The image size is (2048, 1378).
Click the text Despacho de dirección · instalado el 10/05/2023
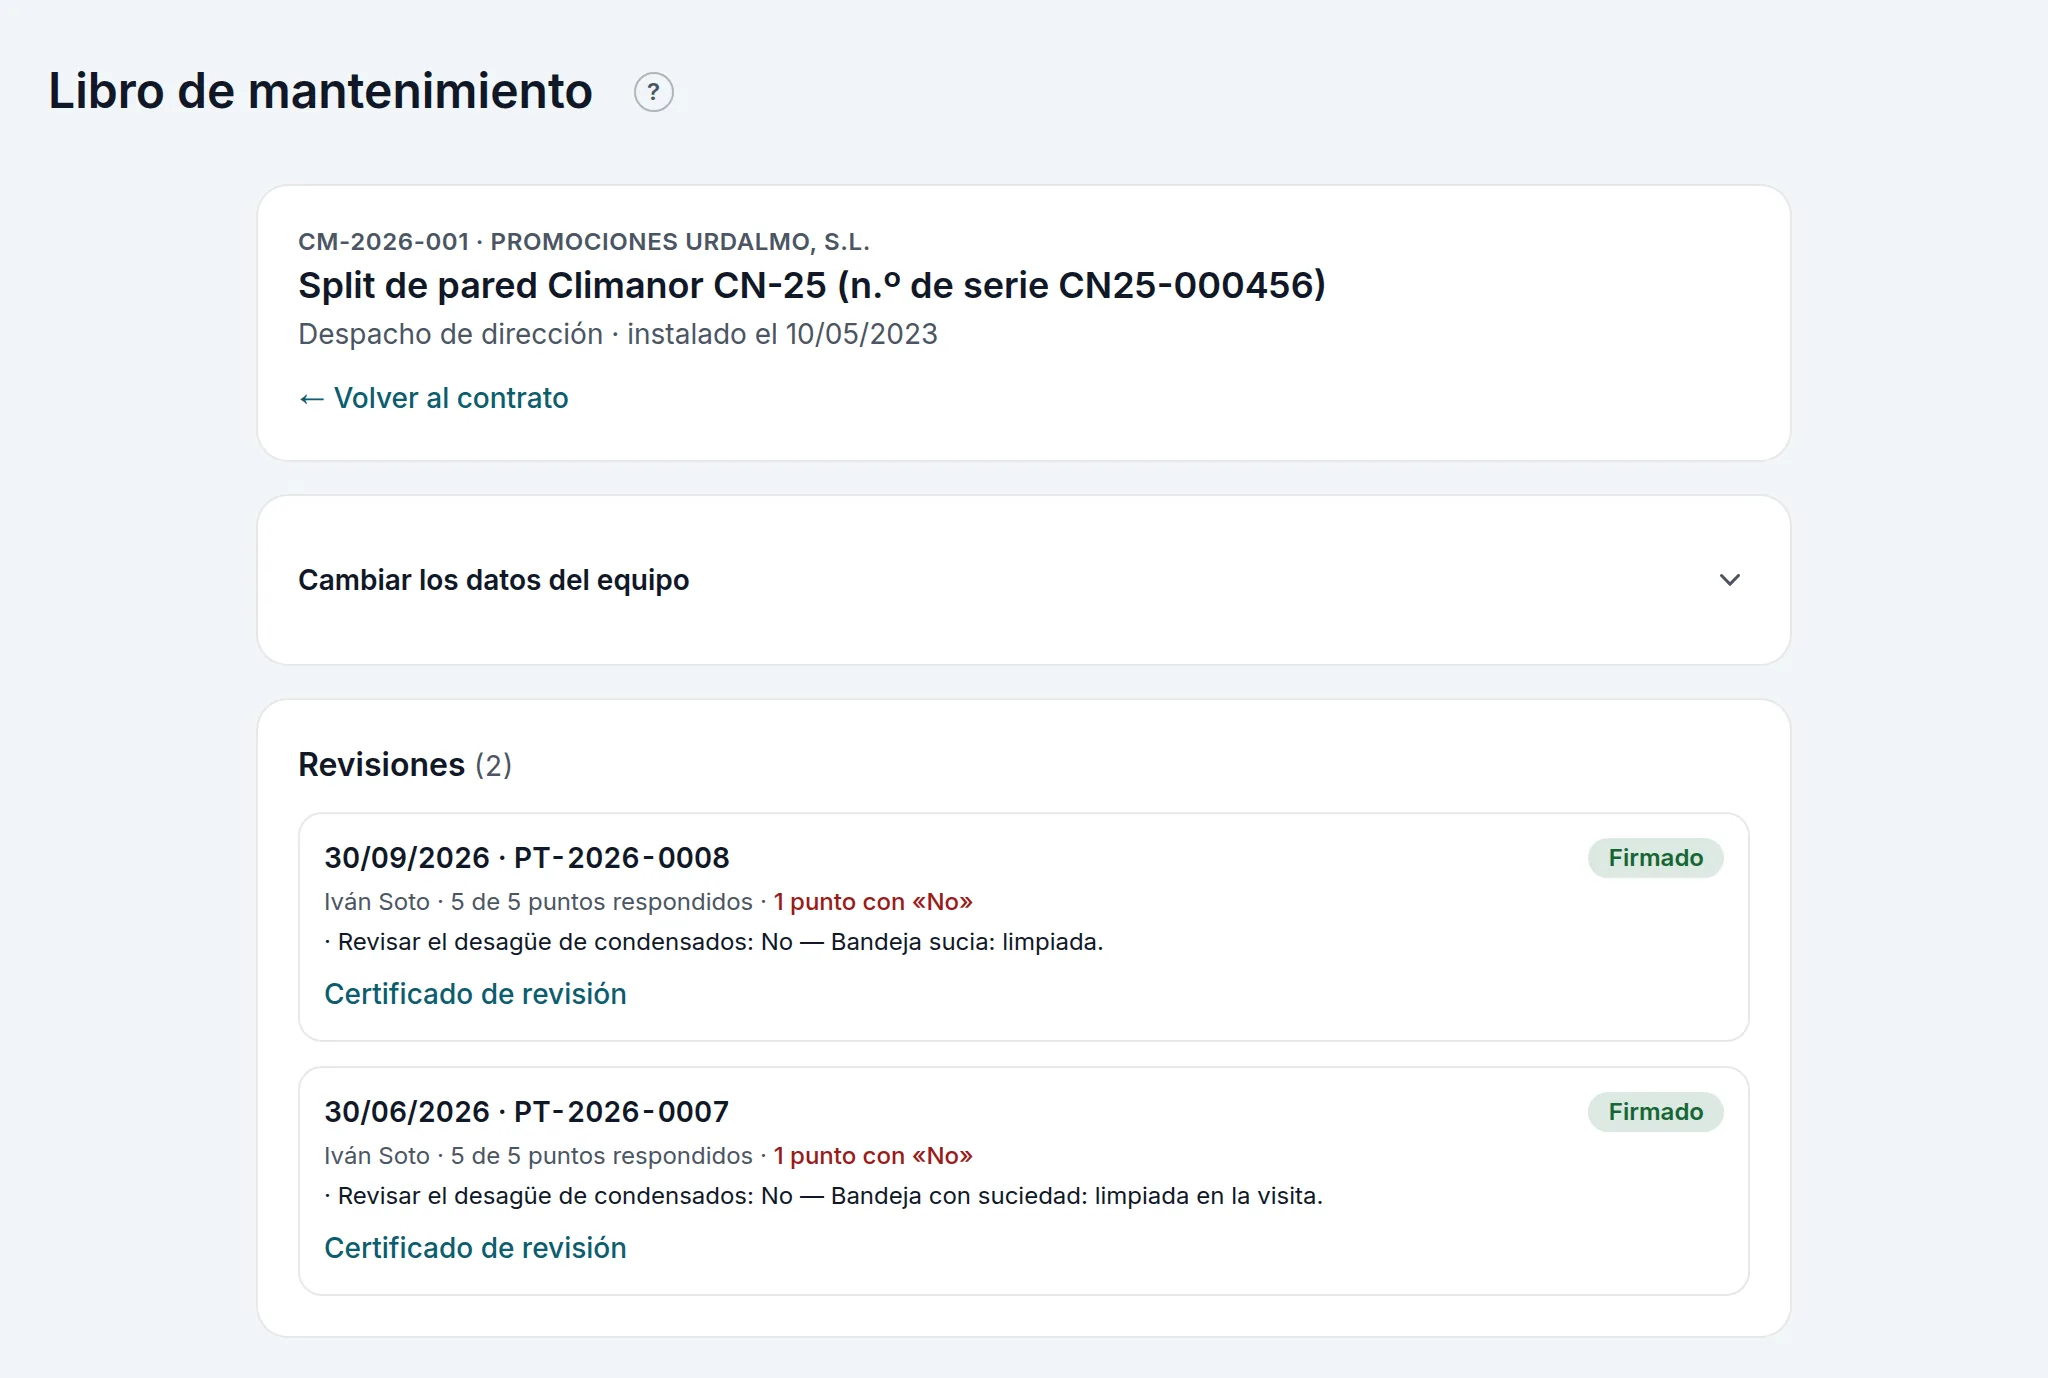[x=618, y=334]
